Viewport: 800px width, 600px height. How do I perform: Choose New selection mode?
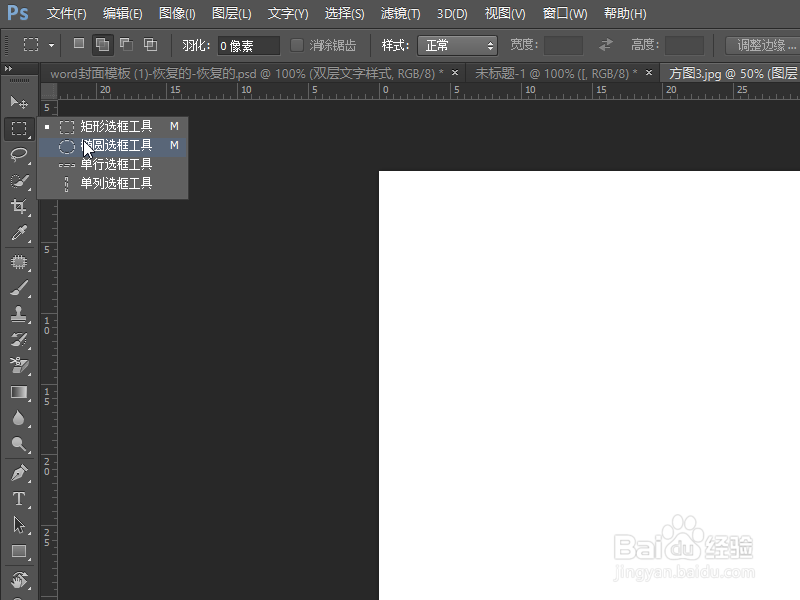[x=79, y=44]
